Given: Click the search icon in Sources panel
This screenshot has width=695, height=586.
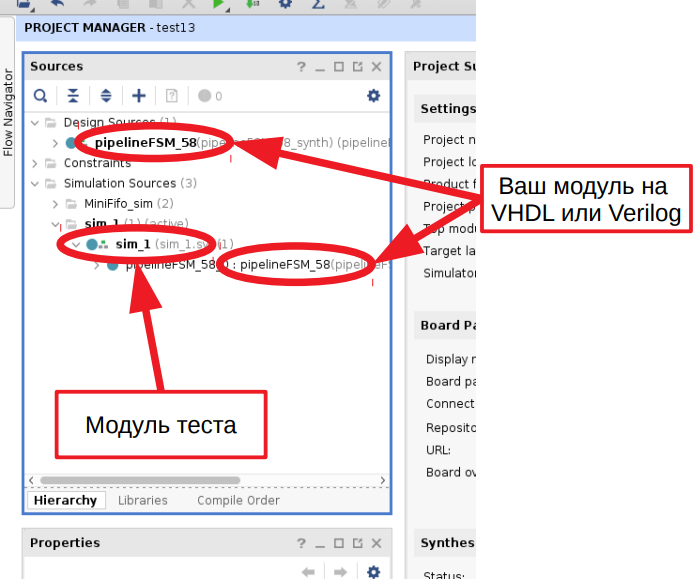Looking at the screenshot, I should pyautogui.click(x=40, y=96).
